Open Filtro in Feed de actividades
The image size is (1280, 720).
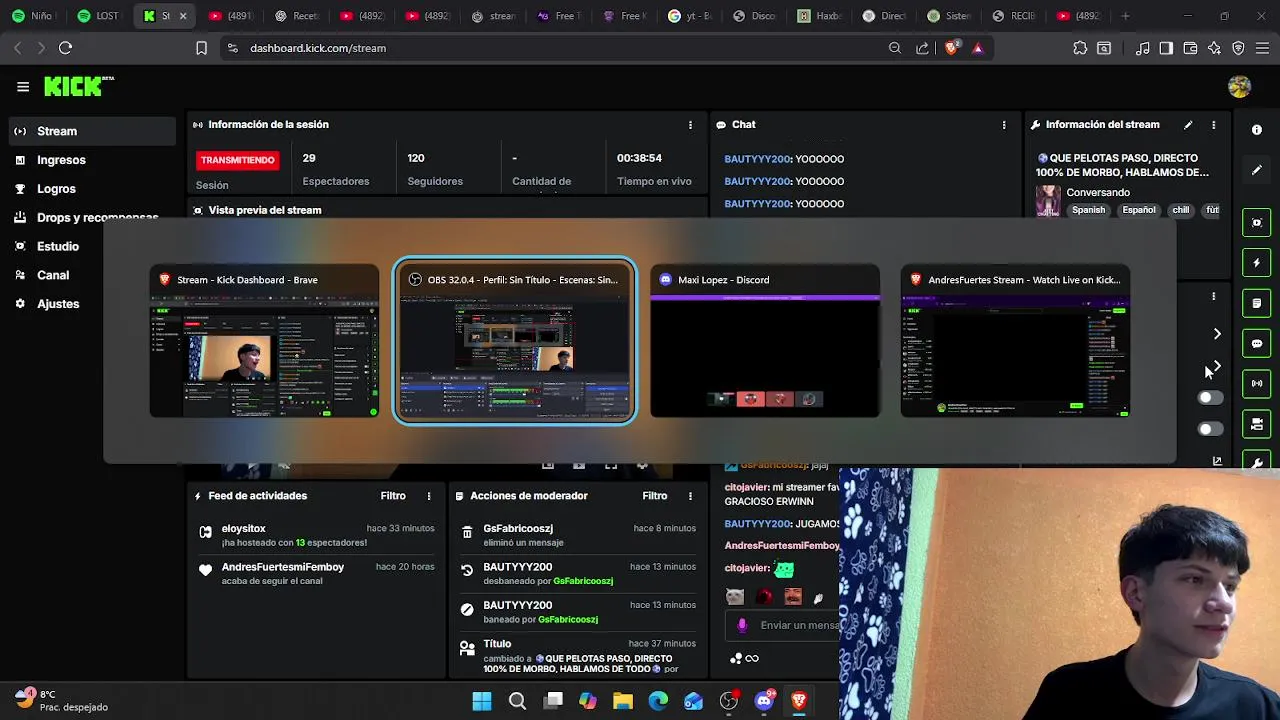(x=393, y=496)
